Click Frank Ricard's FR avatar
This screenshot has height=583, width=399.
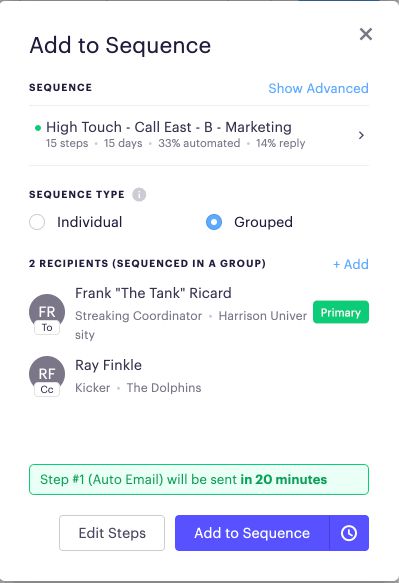(47, 311)
